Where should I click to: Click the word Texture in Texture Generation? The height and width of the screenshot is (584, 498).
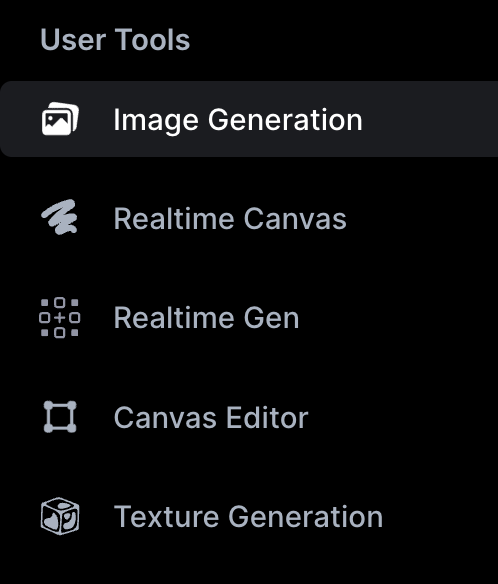click(166, 517)
